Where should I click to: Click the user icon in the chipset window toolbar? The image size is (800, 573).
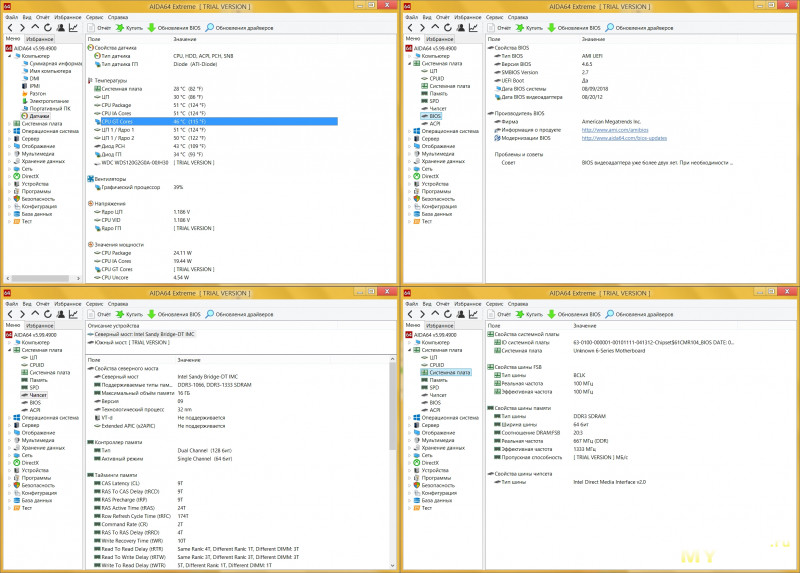(60, 314)
